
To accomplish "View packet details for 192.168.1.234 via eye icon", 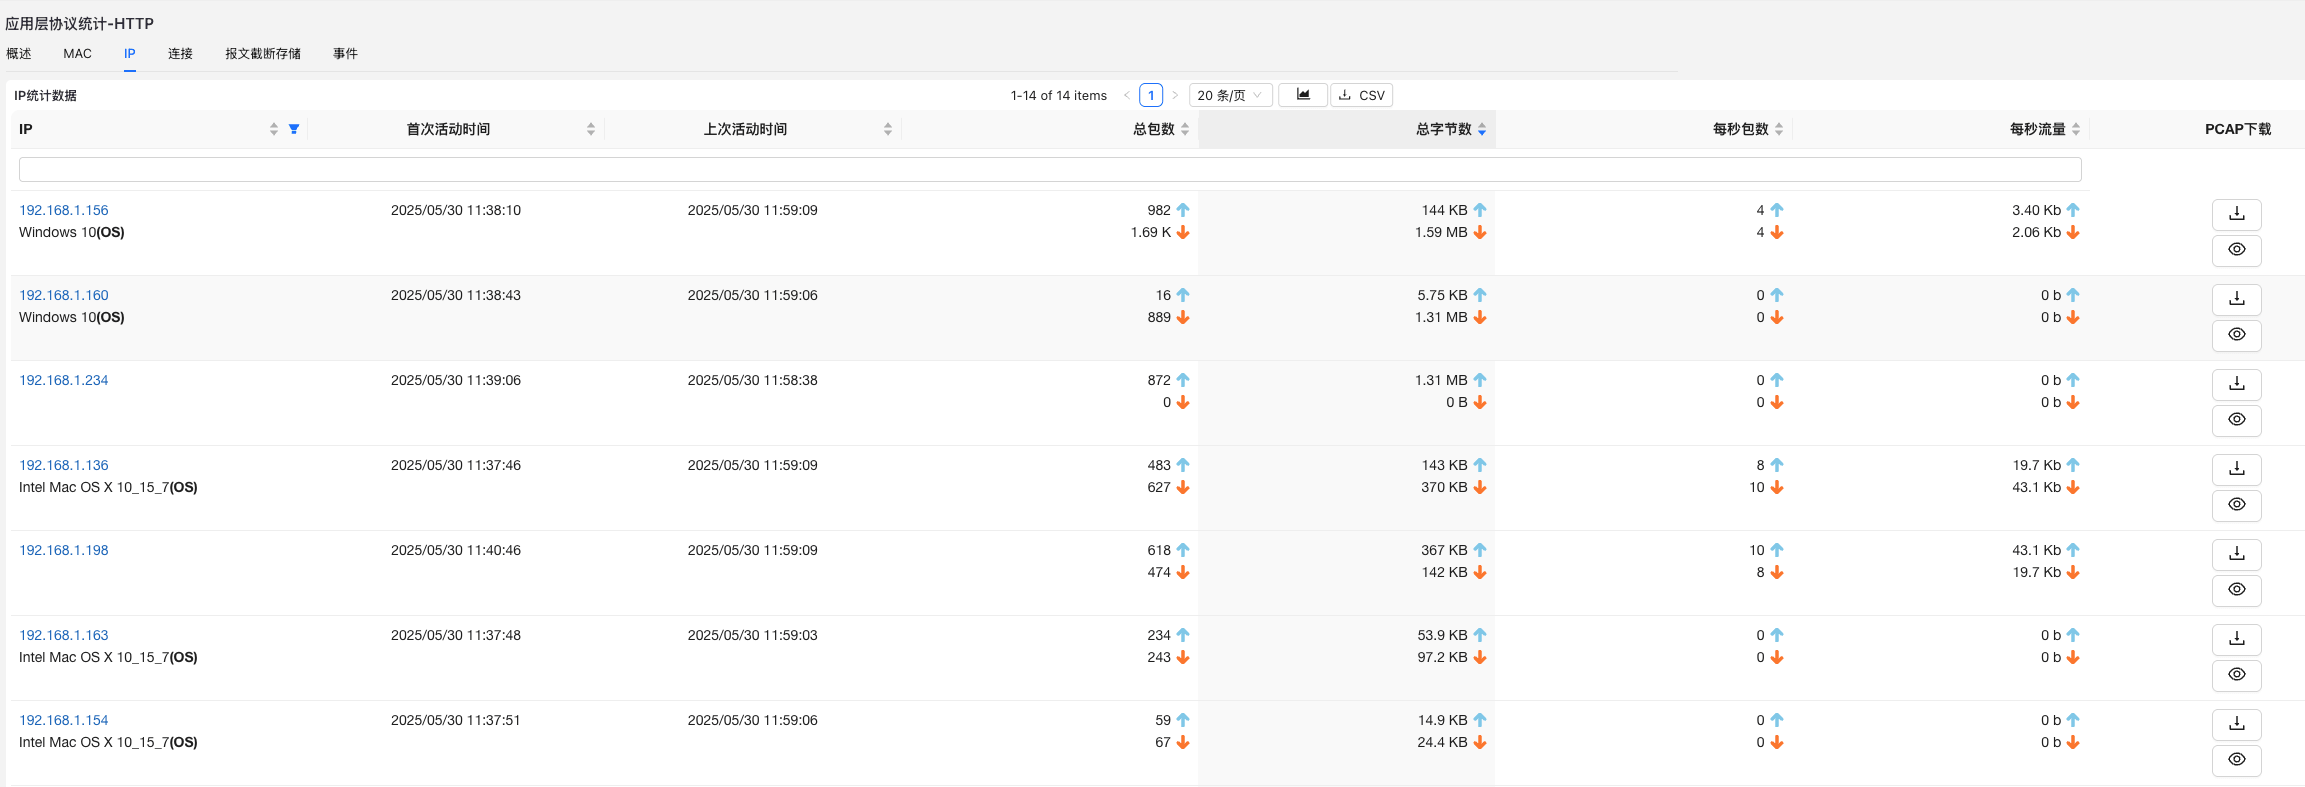I will (2236, 420).
